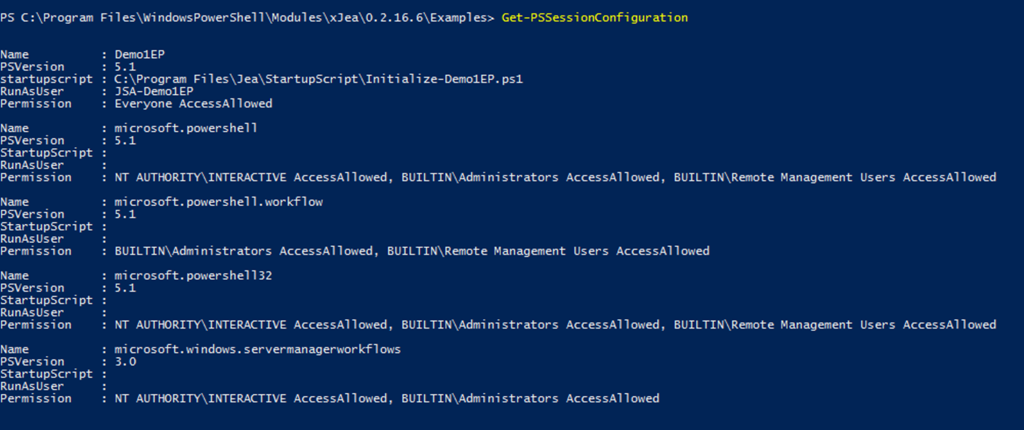Click the lowercase startupscript label under Demo1EP
Viewport: 1024px width, 430px height.
click(48, 78)
